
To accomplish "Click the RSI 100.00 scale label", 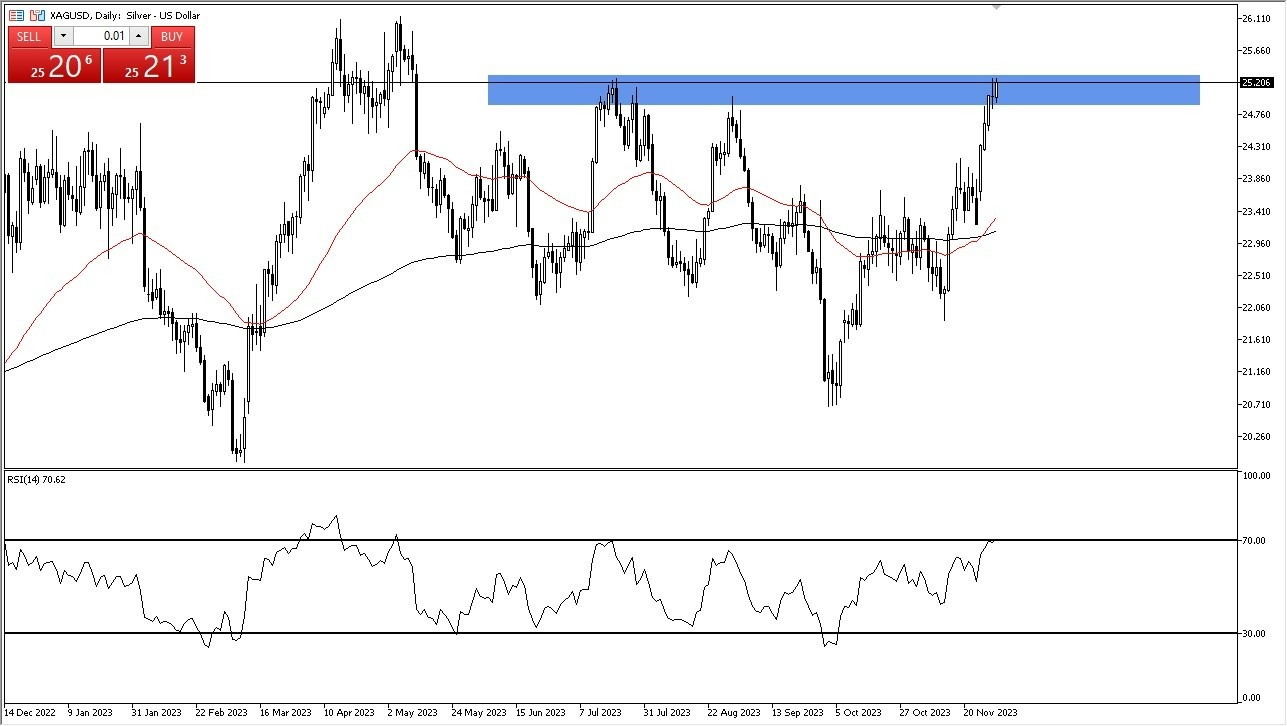I will pos(1255,476).
